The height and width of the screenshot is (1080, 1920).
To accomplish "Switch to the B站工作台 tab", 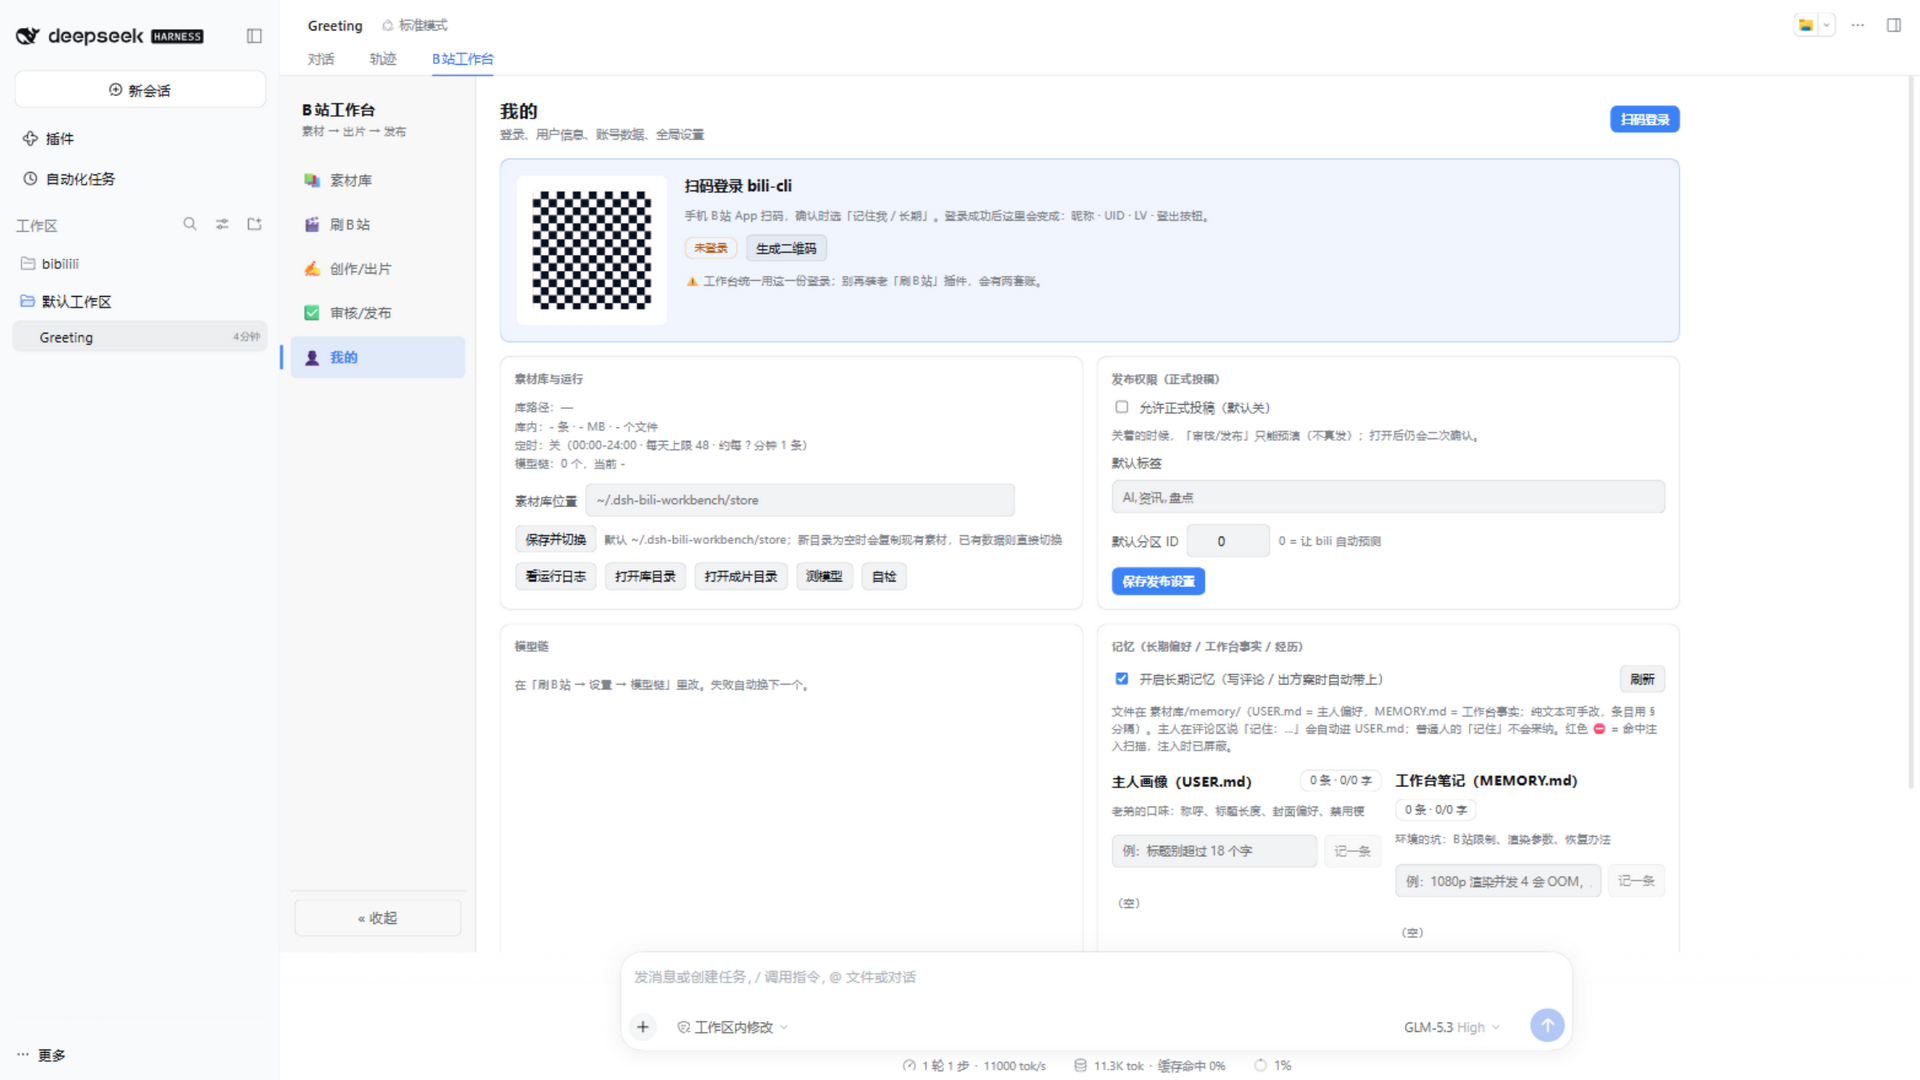I will [x=462, y=59].
